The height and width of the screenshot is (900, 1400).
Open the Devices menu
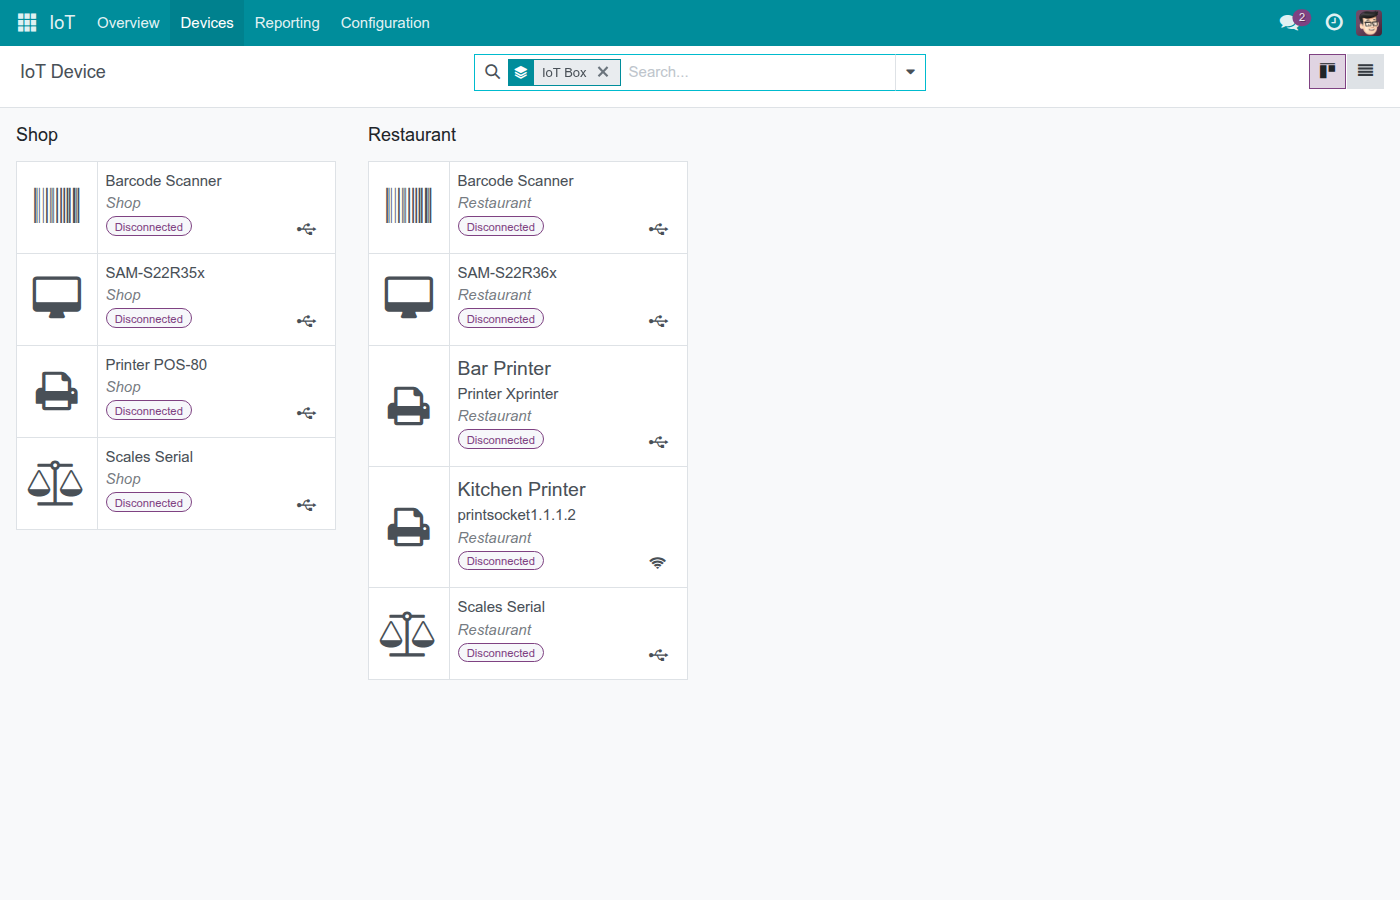tap(207, 22)
